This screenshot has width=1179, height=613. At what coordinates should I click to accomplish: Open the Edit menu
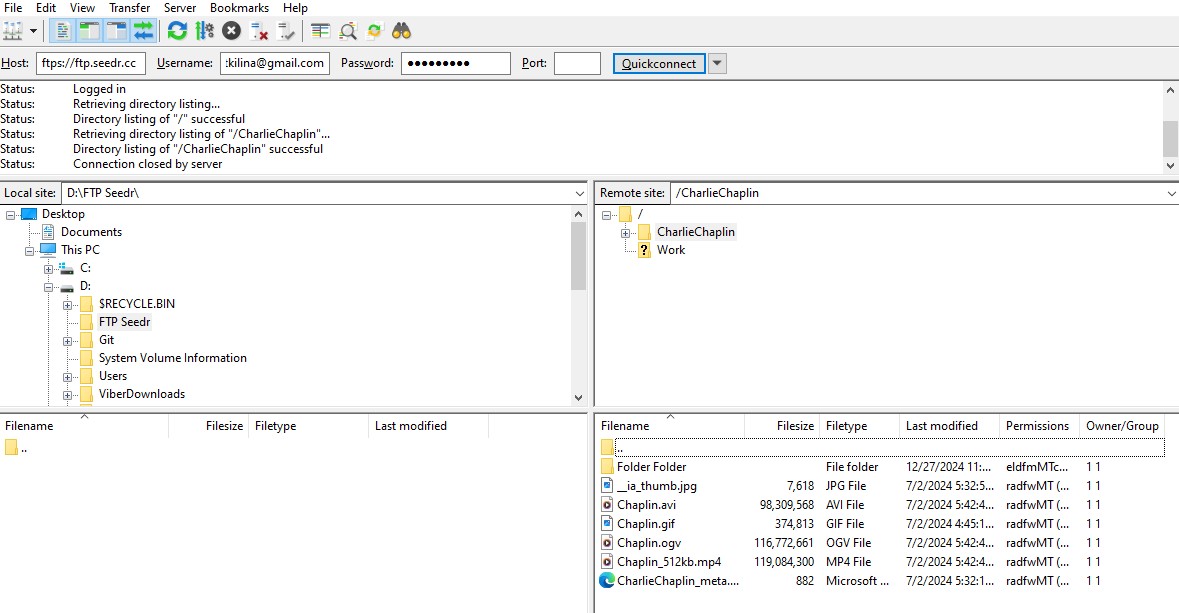[46, 8]
